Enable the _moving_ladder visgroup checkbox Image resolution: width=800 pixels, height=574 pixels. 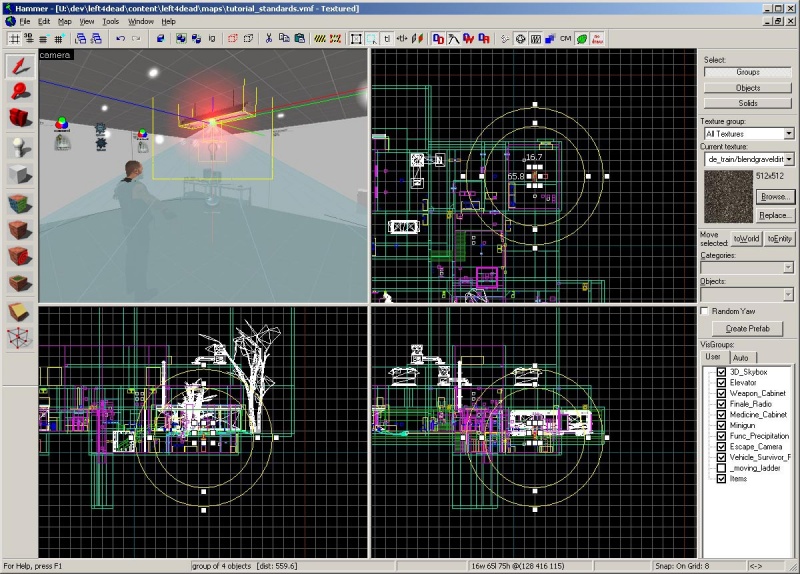721,468
